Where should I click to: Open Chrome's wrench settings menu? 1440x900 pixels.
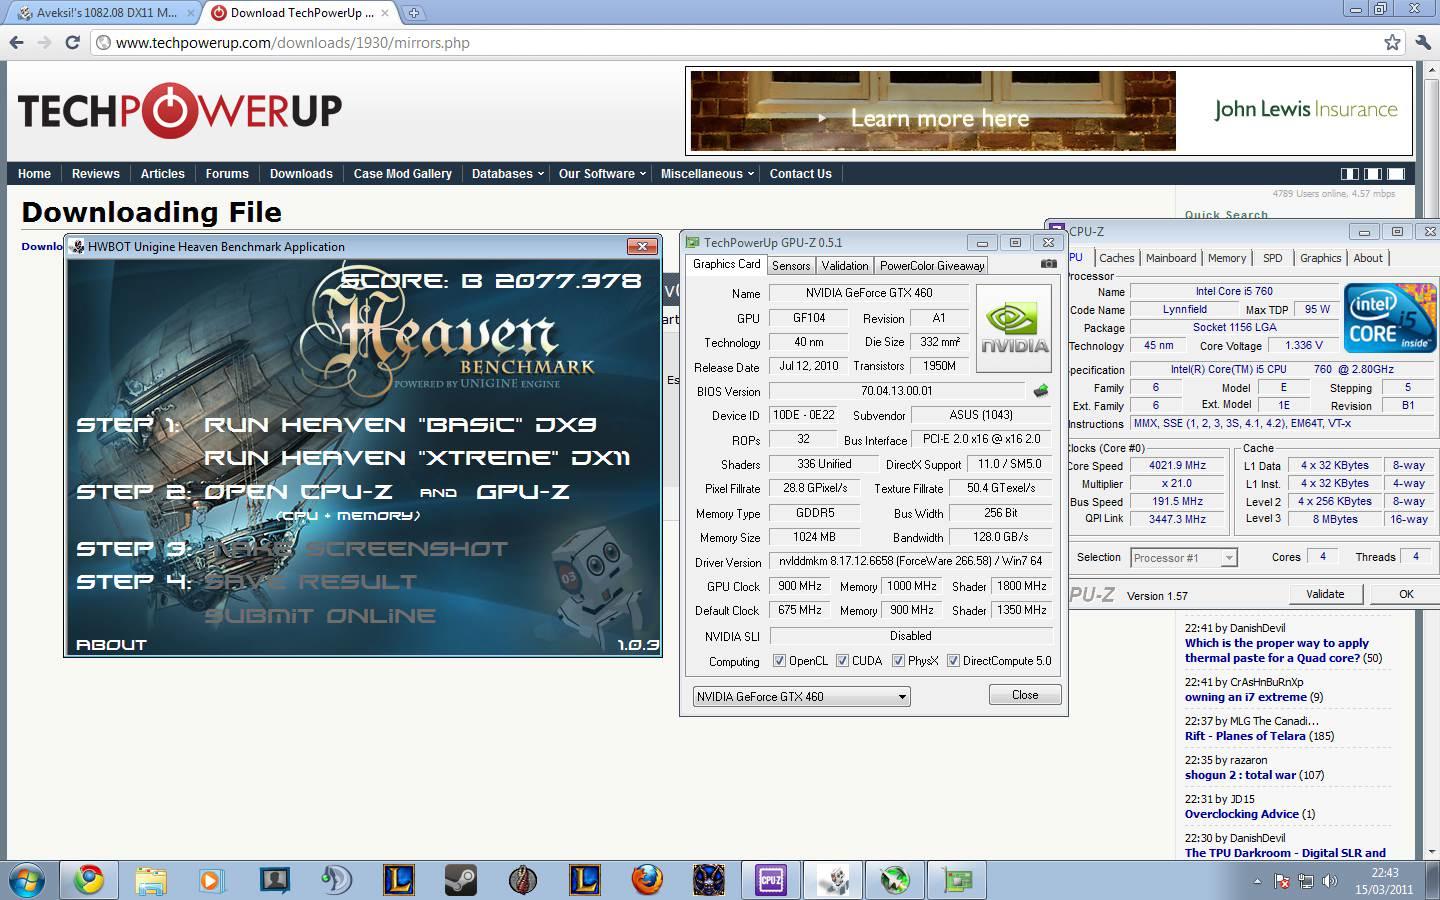1423,42
